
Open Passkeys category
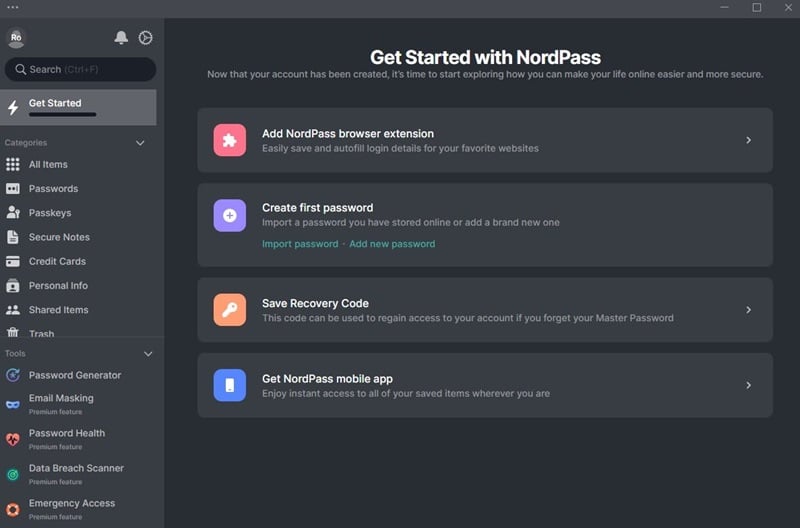pyautogui.click(x=50, y=213)
